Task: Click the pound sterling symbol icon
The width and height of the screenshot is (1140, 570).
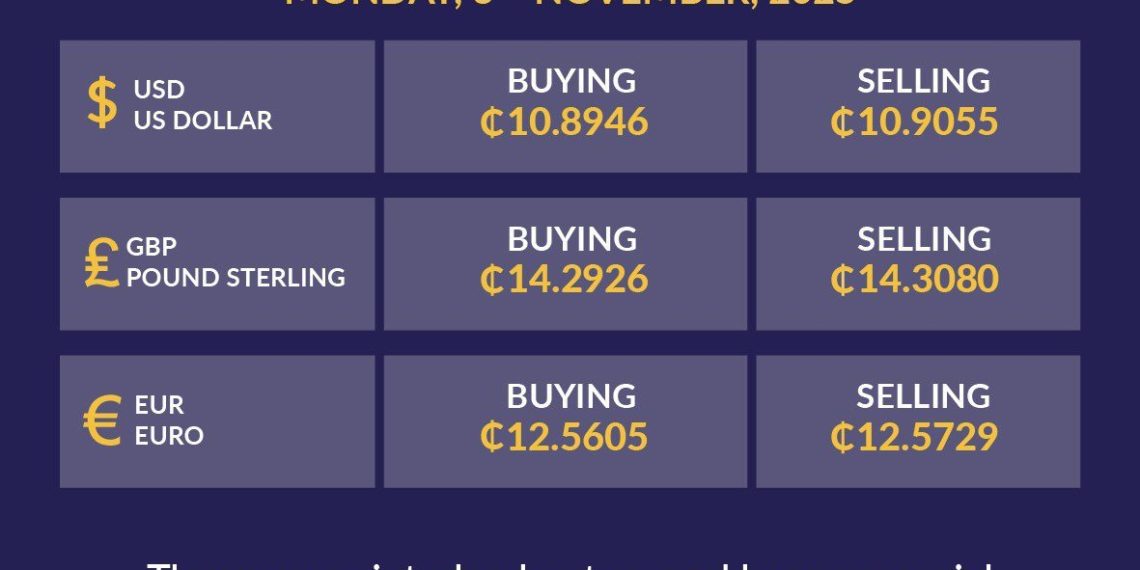Action: click(102, 262)
